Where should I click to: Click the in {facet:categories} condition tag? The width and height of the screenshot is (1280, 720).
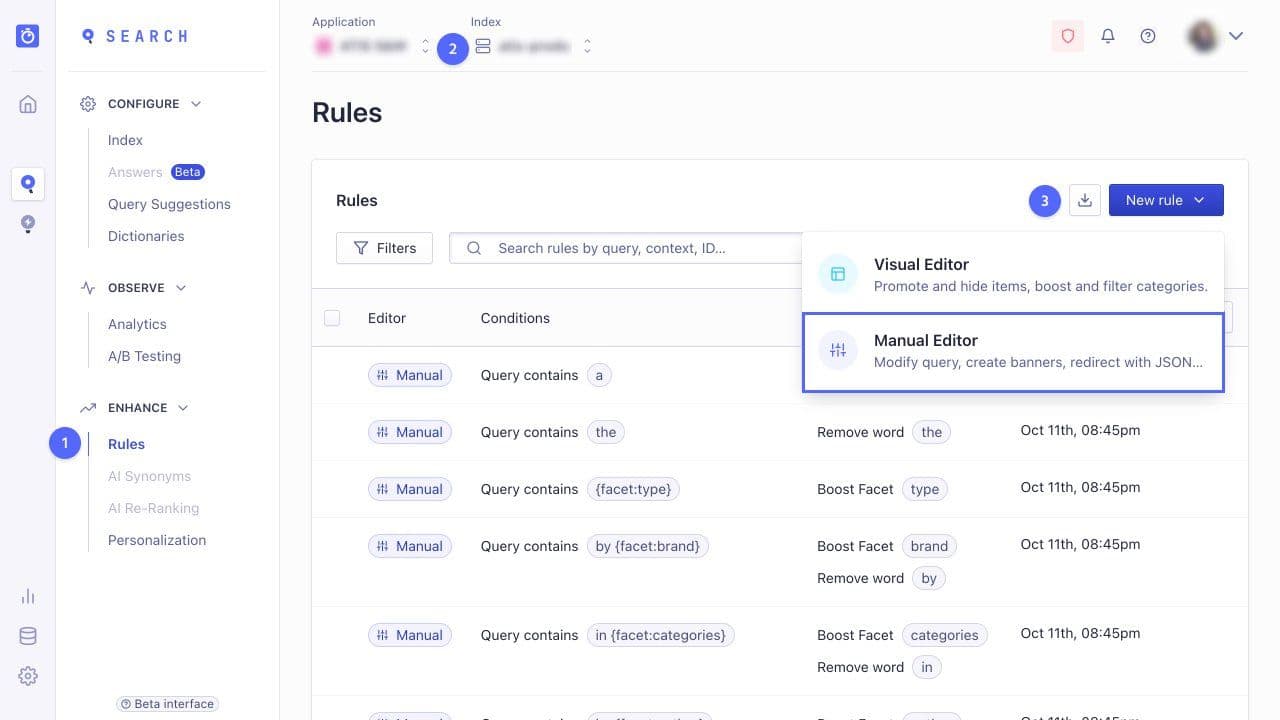(x=661, y=635)
